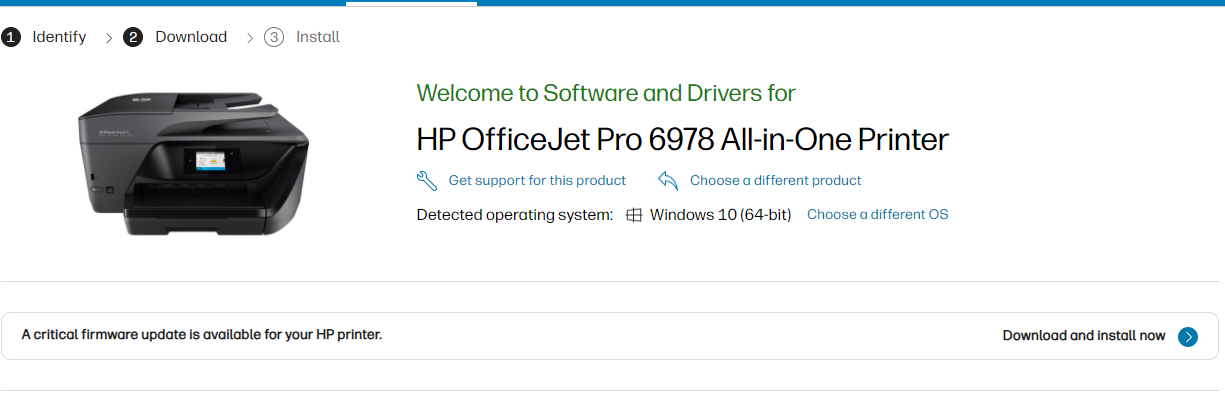The image size is (1225, 419).
Task: Click the wrench support icon
Action: (x=427, y=181)
